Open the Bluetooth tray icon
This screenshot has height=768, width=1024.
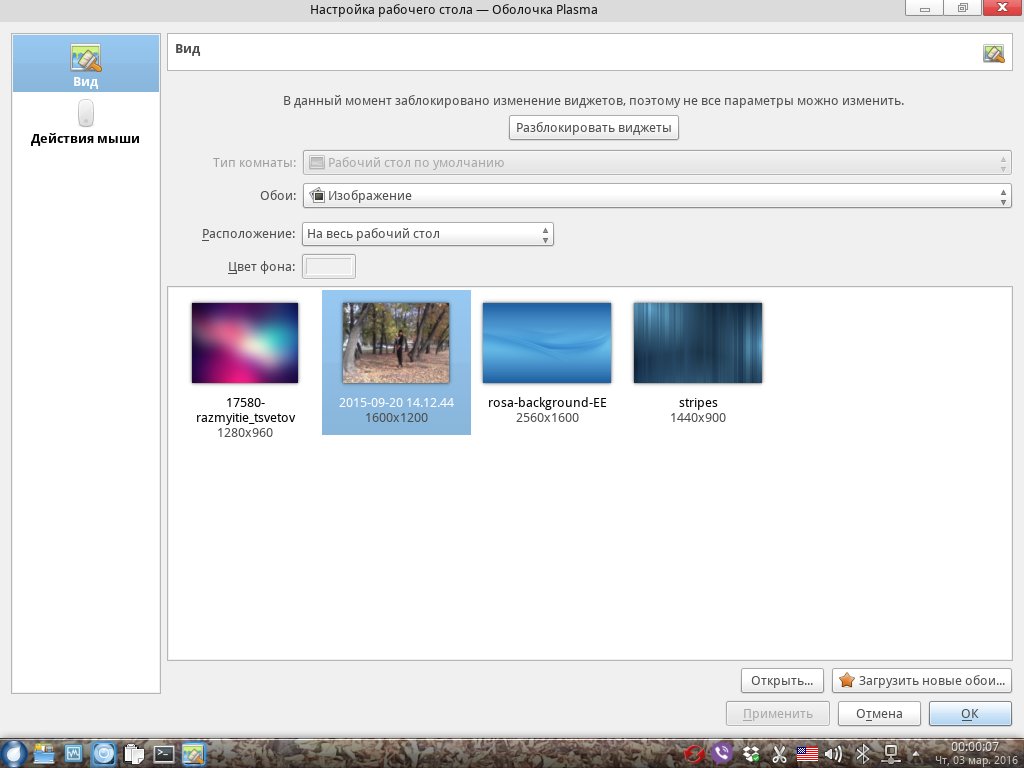point(861,753)
